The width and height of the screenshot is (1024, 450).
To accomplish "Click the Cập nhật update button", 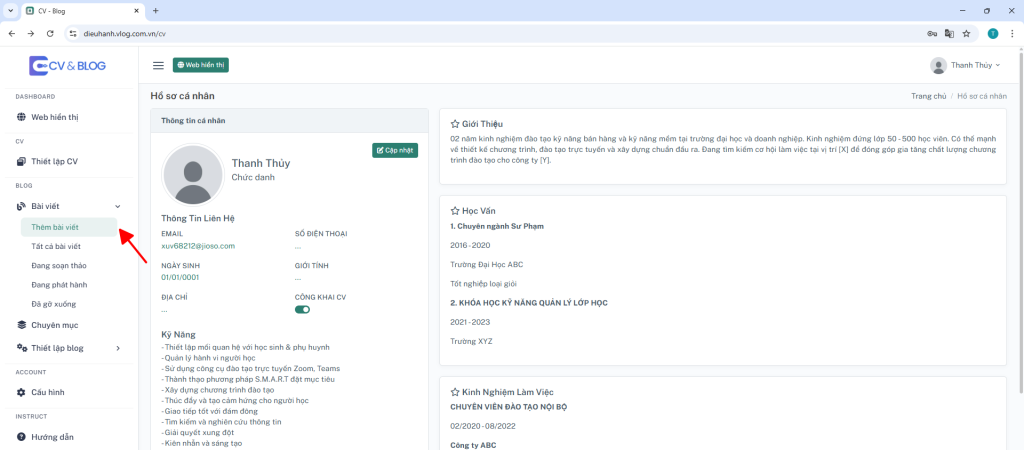I will click(394, 150).
